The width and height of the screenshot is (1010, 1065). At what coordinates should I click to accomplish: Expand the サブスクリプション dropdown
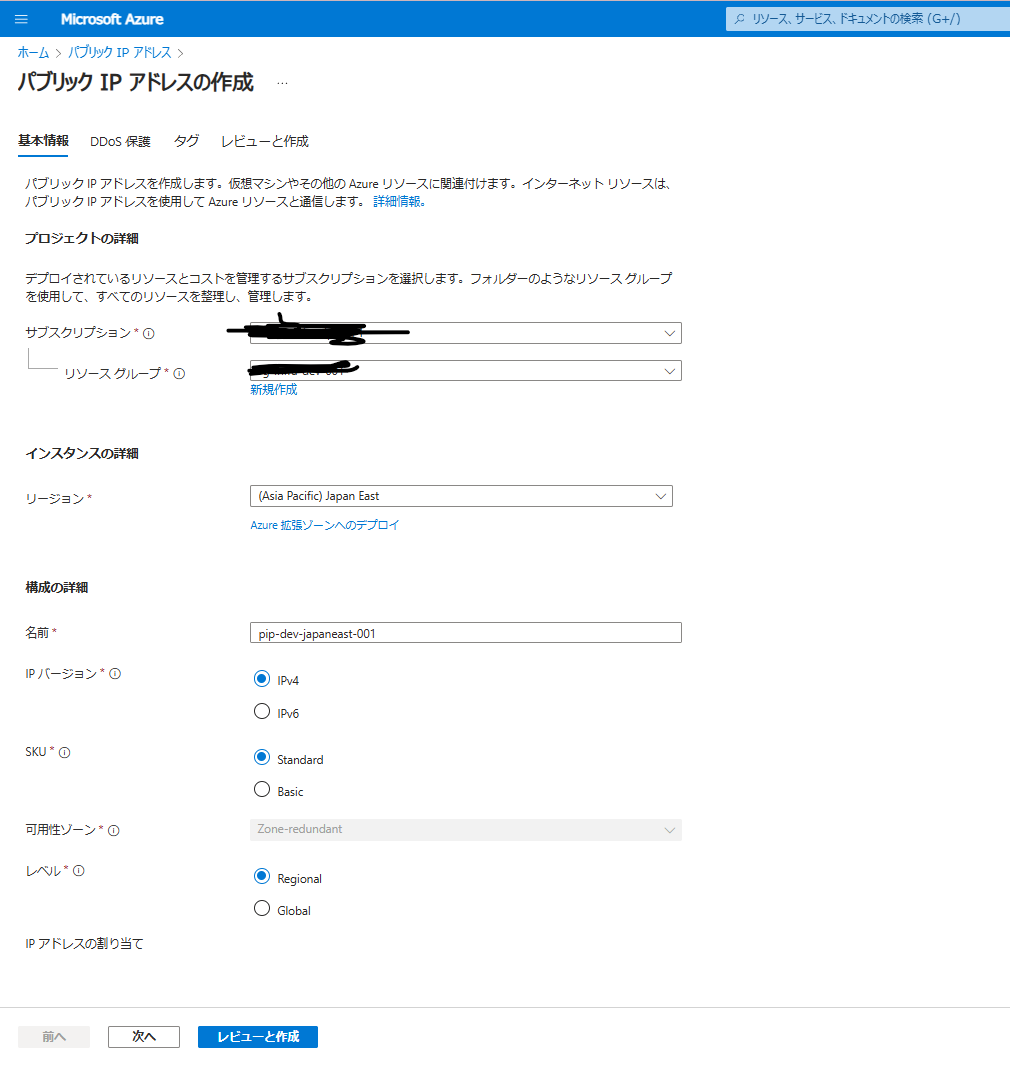pyautogui.click(x=465, y=333)
